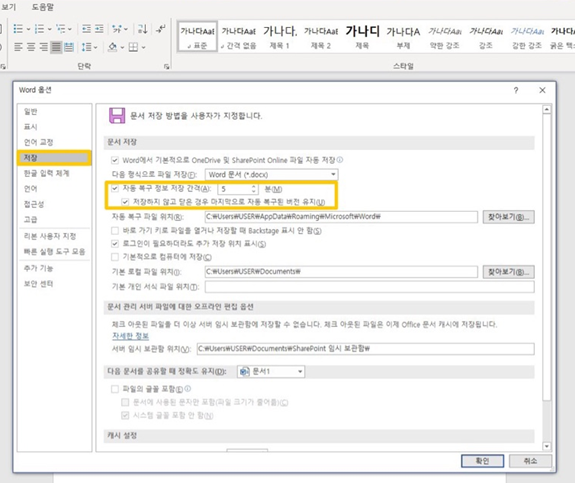Screen dimensions: 575x483
Task: Open line spacing dropdown arrow
Action: [x=96, y=47]
